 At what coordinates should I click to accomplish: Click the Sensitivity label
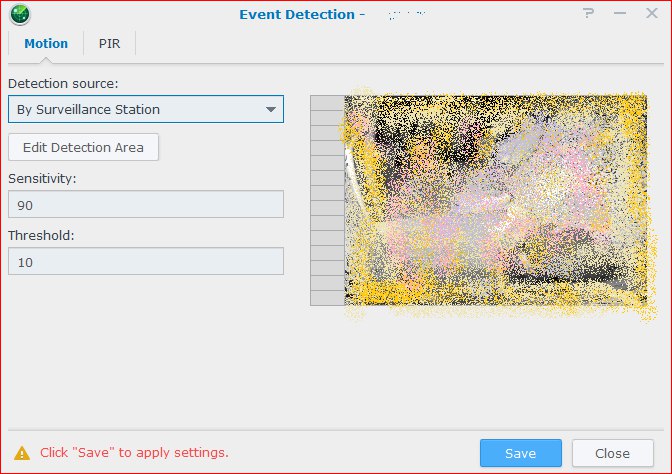[42, 178]
